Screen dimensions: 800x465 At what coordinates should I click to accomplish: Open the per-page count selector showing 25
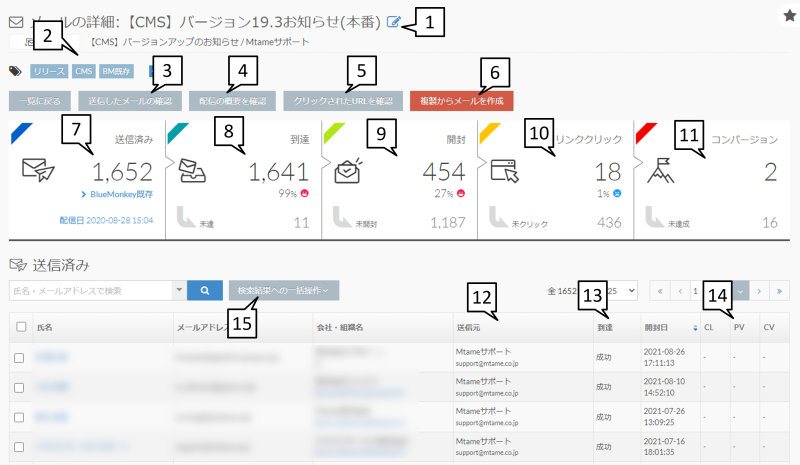click(x=620, y=290)
